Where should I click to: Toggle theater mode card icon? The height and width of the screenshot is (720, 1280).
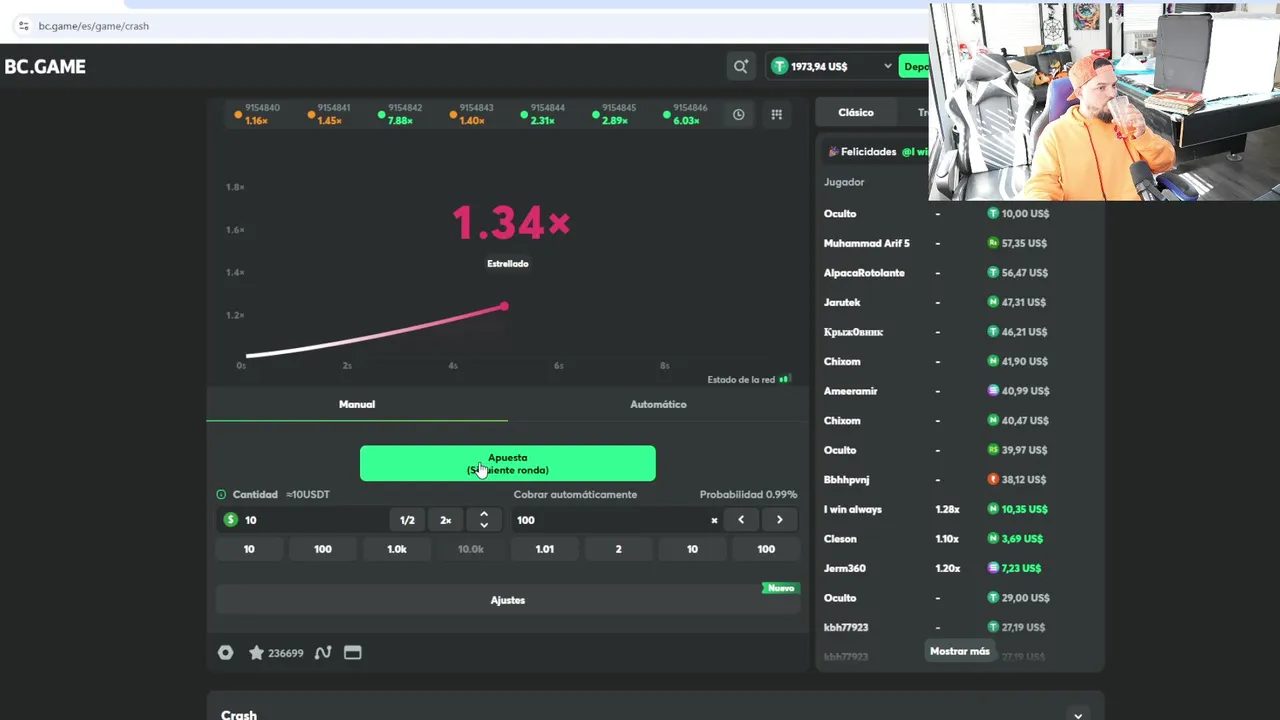click(x=352, y=653)
